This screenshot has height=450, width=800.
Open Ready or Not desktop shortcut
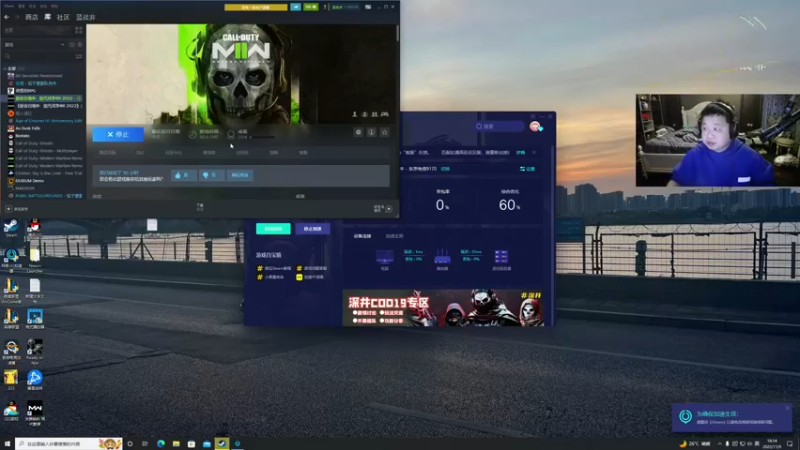[x=34, y=350]
